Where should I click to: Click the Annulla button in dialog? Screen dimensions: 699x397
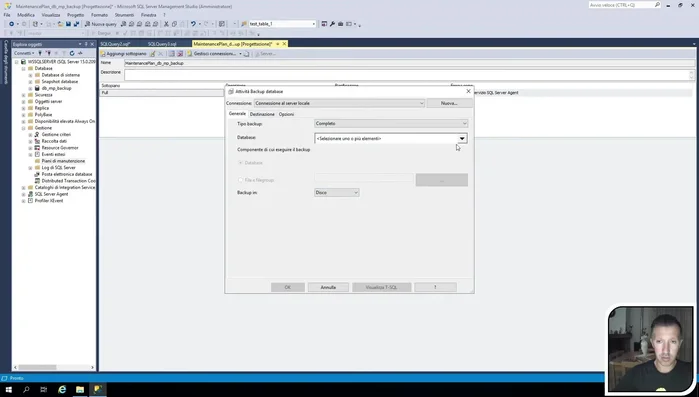pyautogui.click(x=328, y=287)
